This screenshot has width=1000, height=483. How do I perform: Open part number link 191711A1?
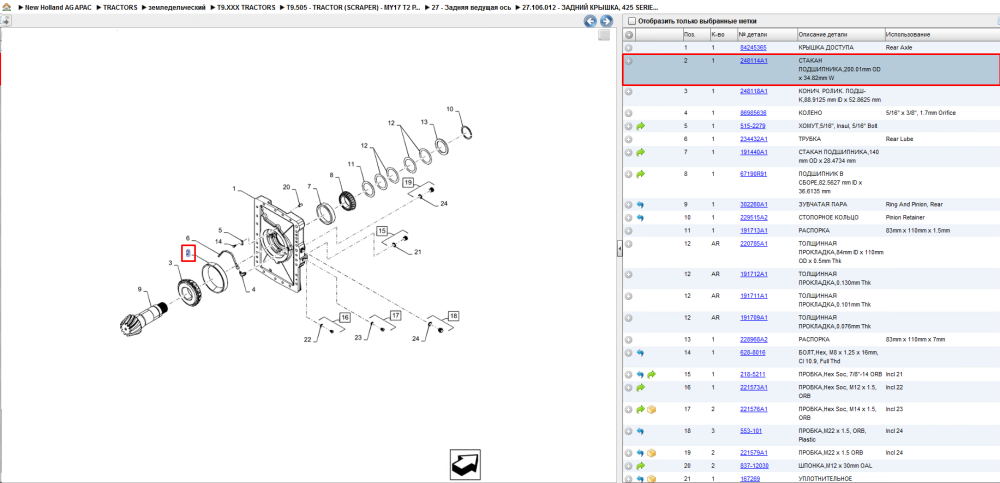pos(753,296)
